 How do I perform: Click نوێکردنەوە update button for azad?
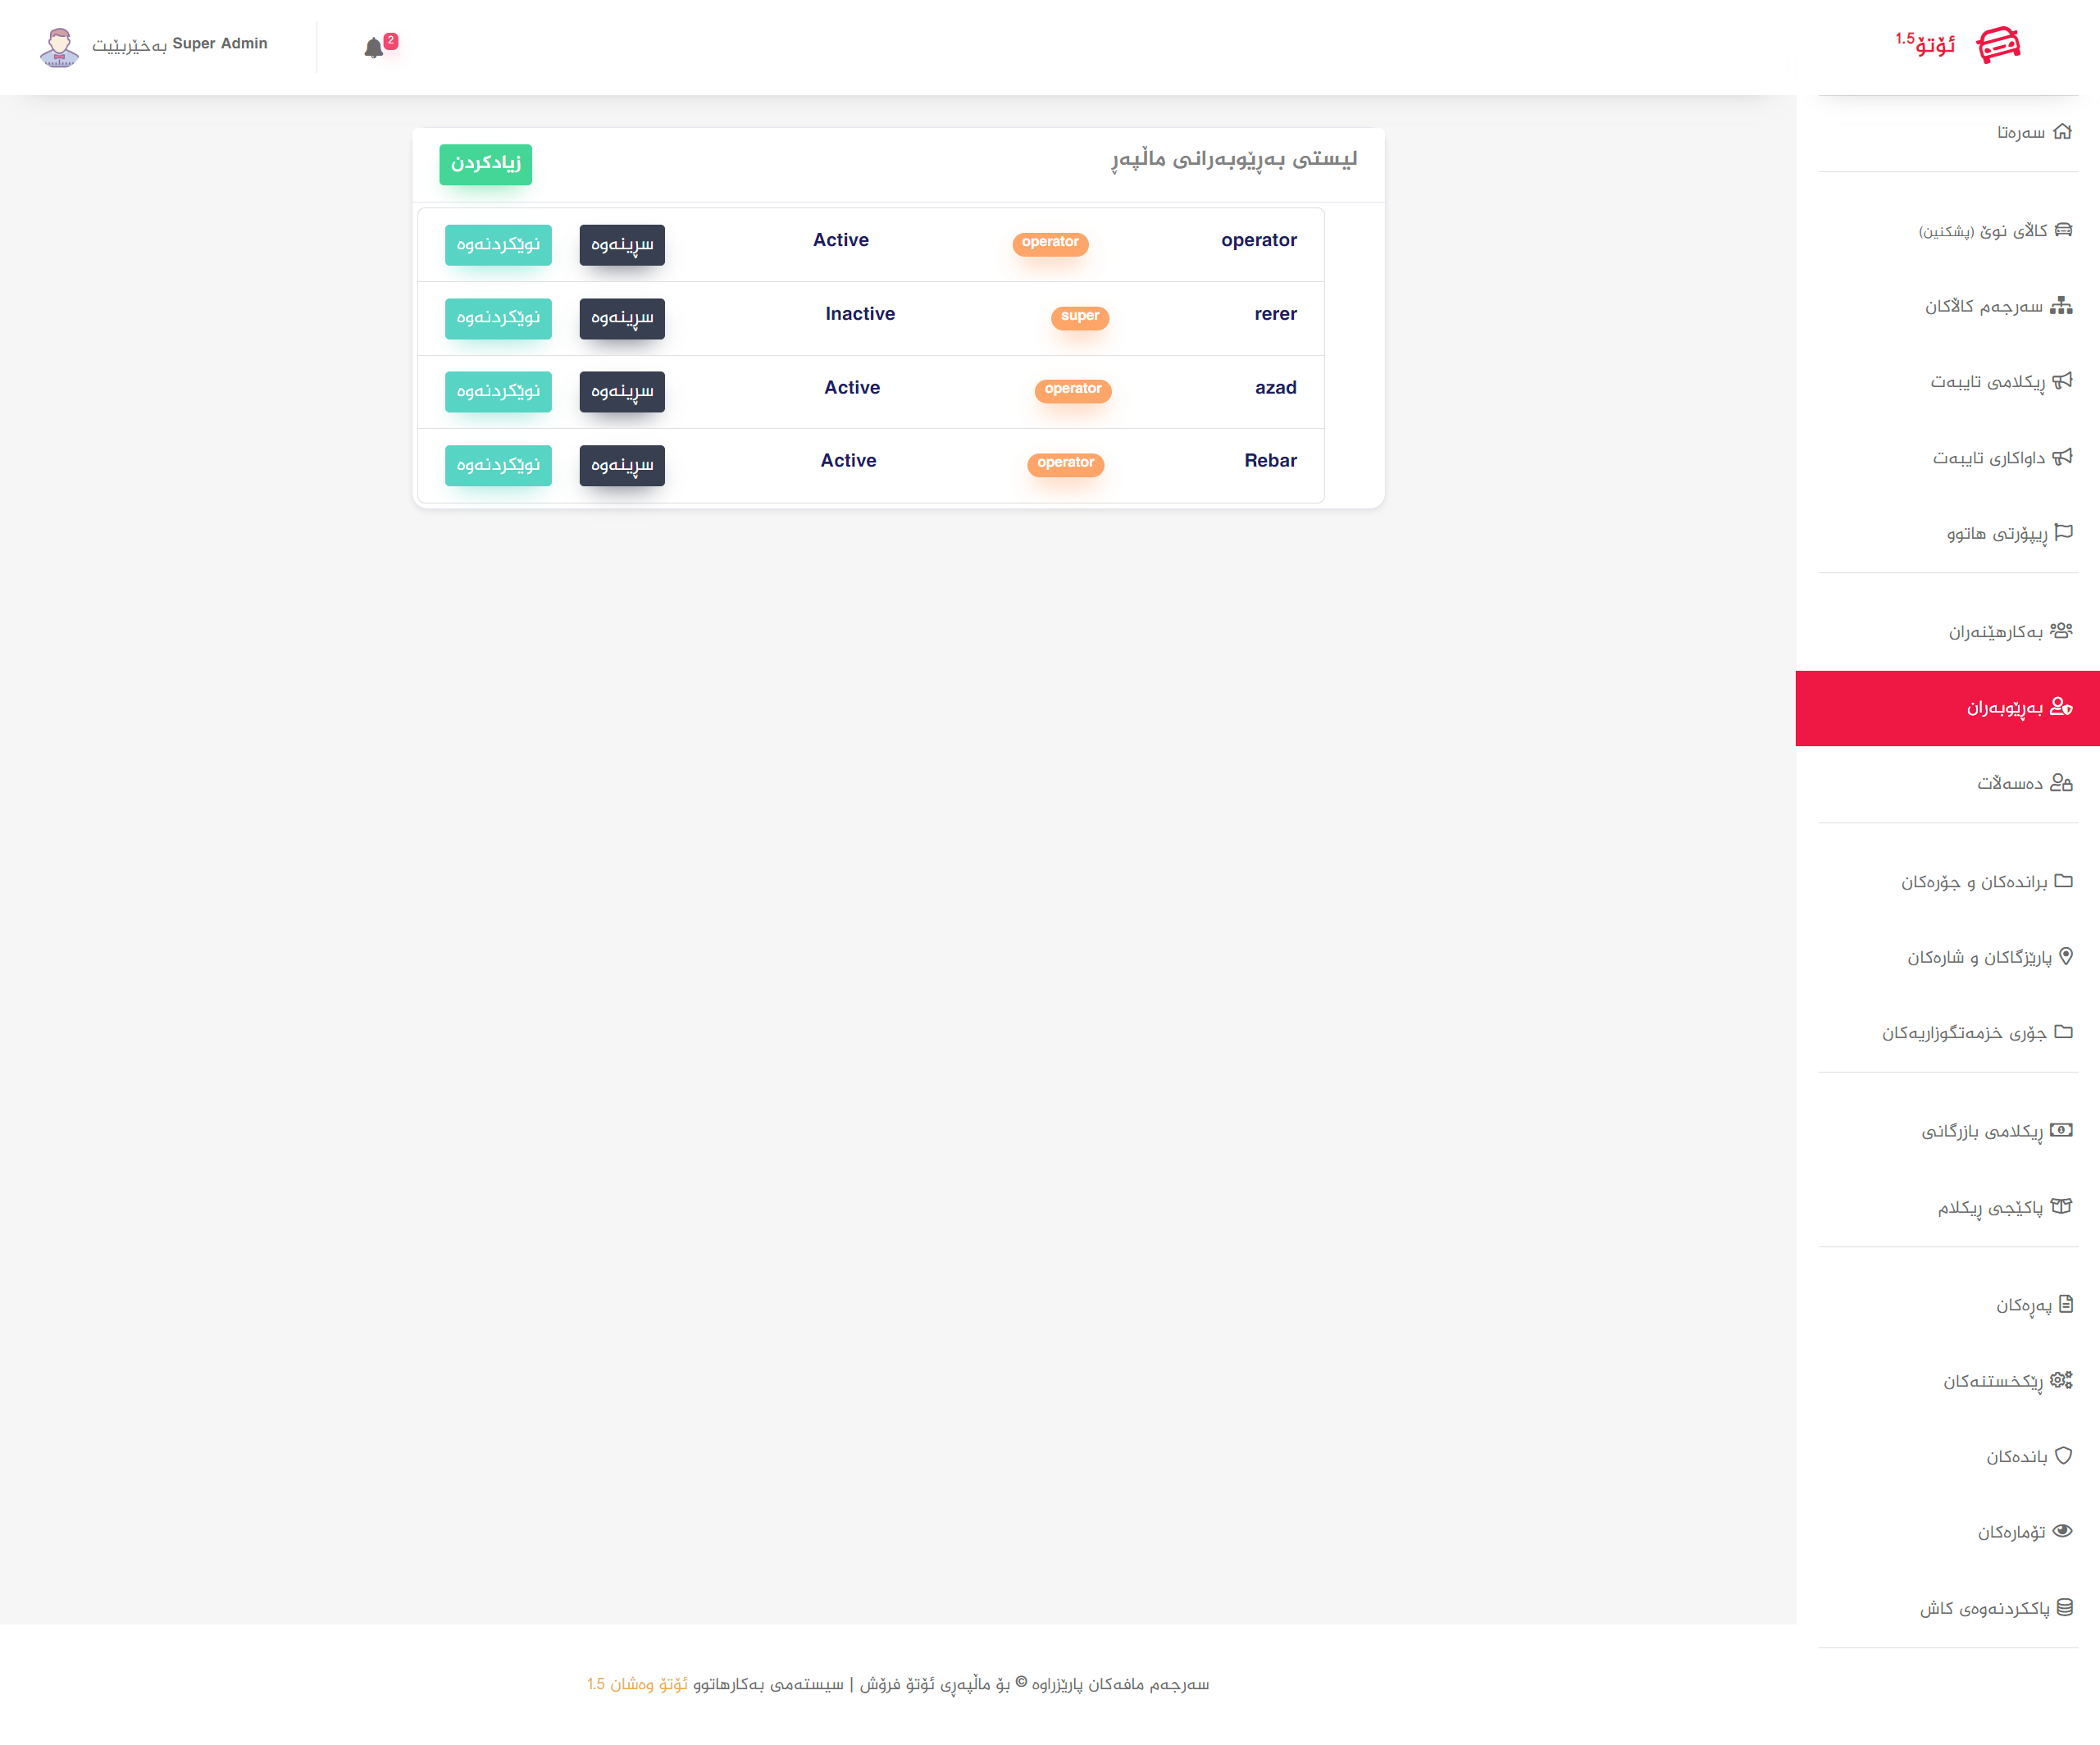point(498,391)
